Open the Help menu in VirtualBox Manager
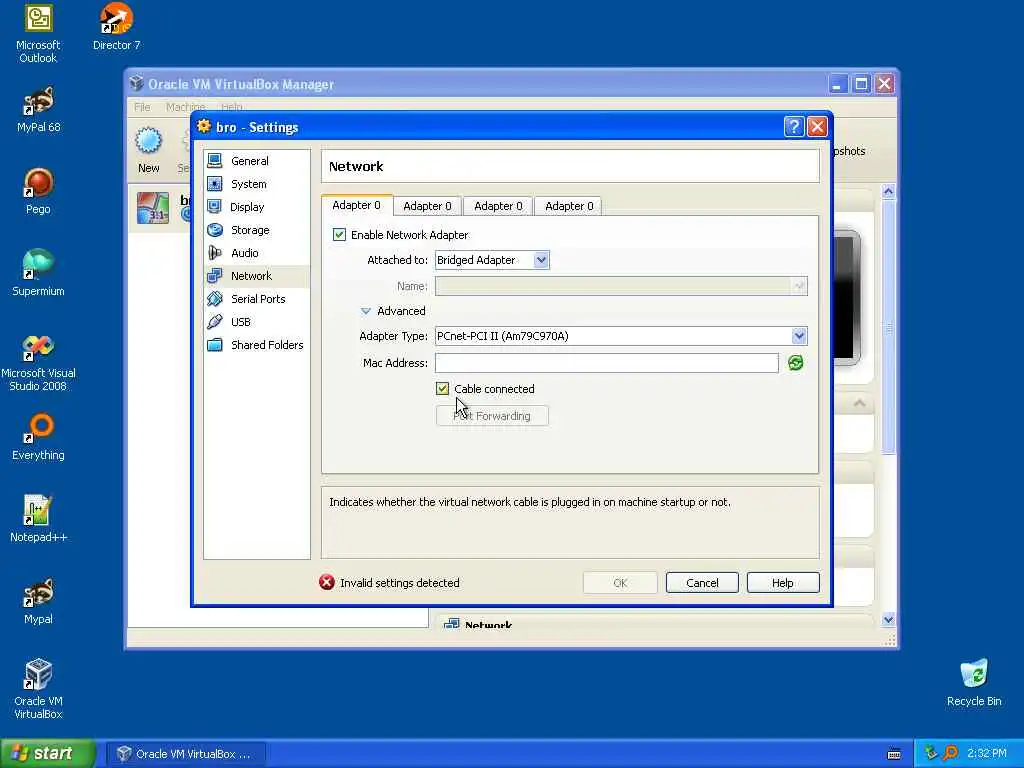The width and height of the screenshot is (1024, 768). click(231, 106)
